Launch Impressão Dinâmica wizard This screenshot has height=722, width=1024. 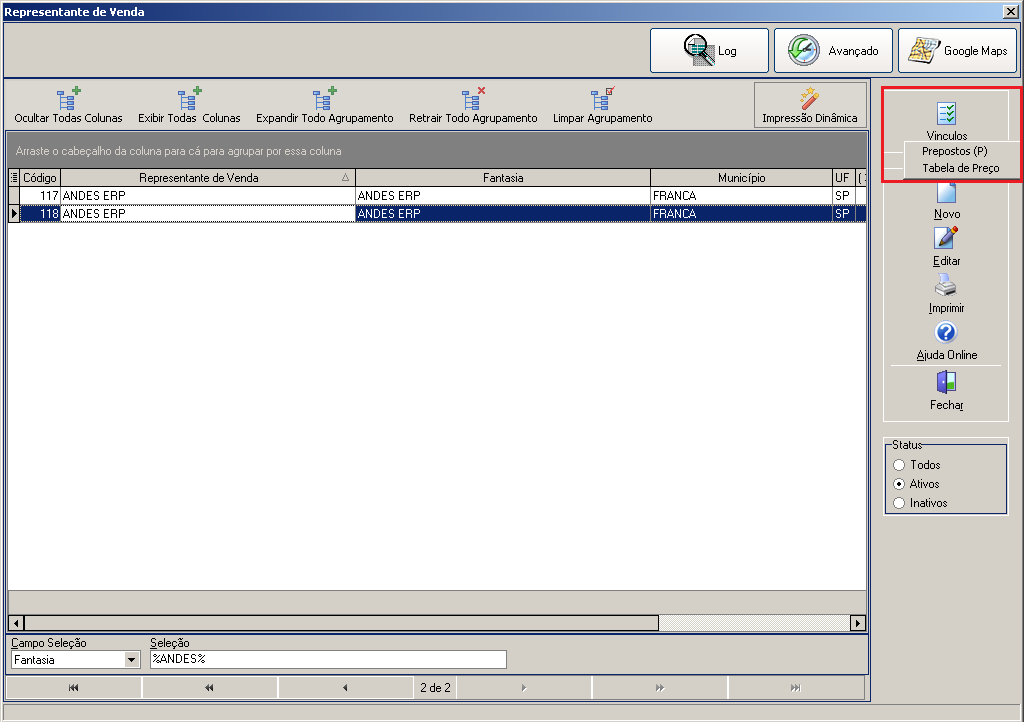810,105
